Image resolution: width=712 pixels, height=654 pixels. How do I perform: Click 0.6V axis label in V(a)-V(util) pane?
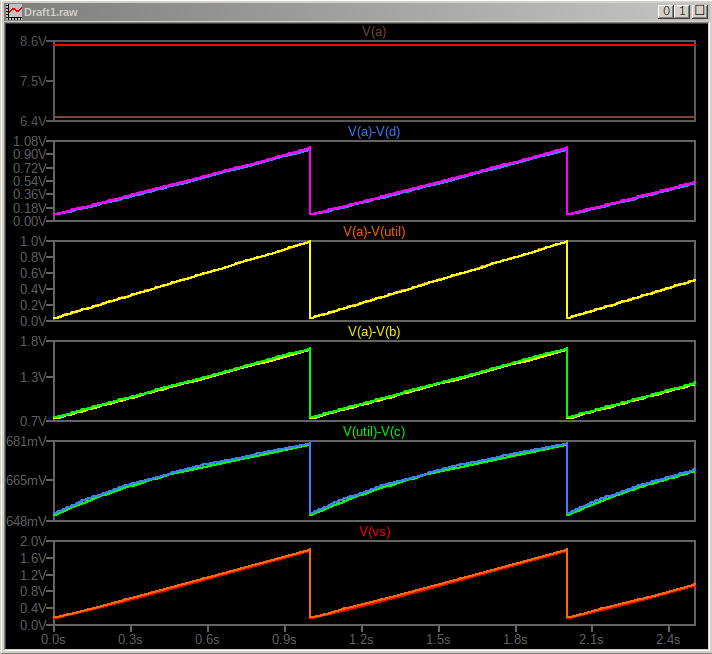click(33, 273)
